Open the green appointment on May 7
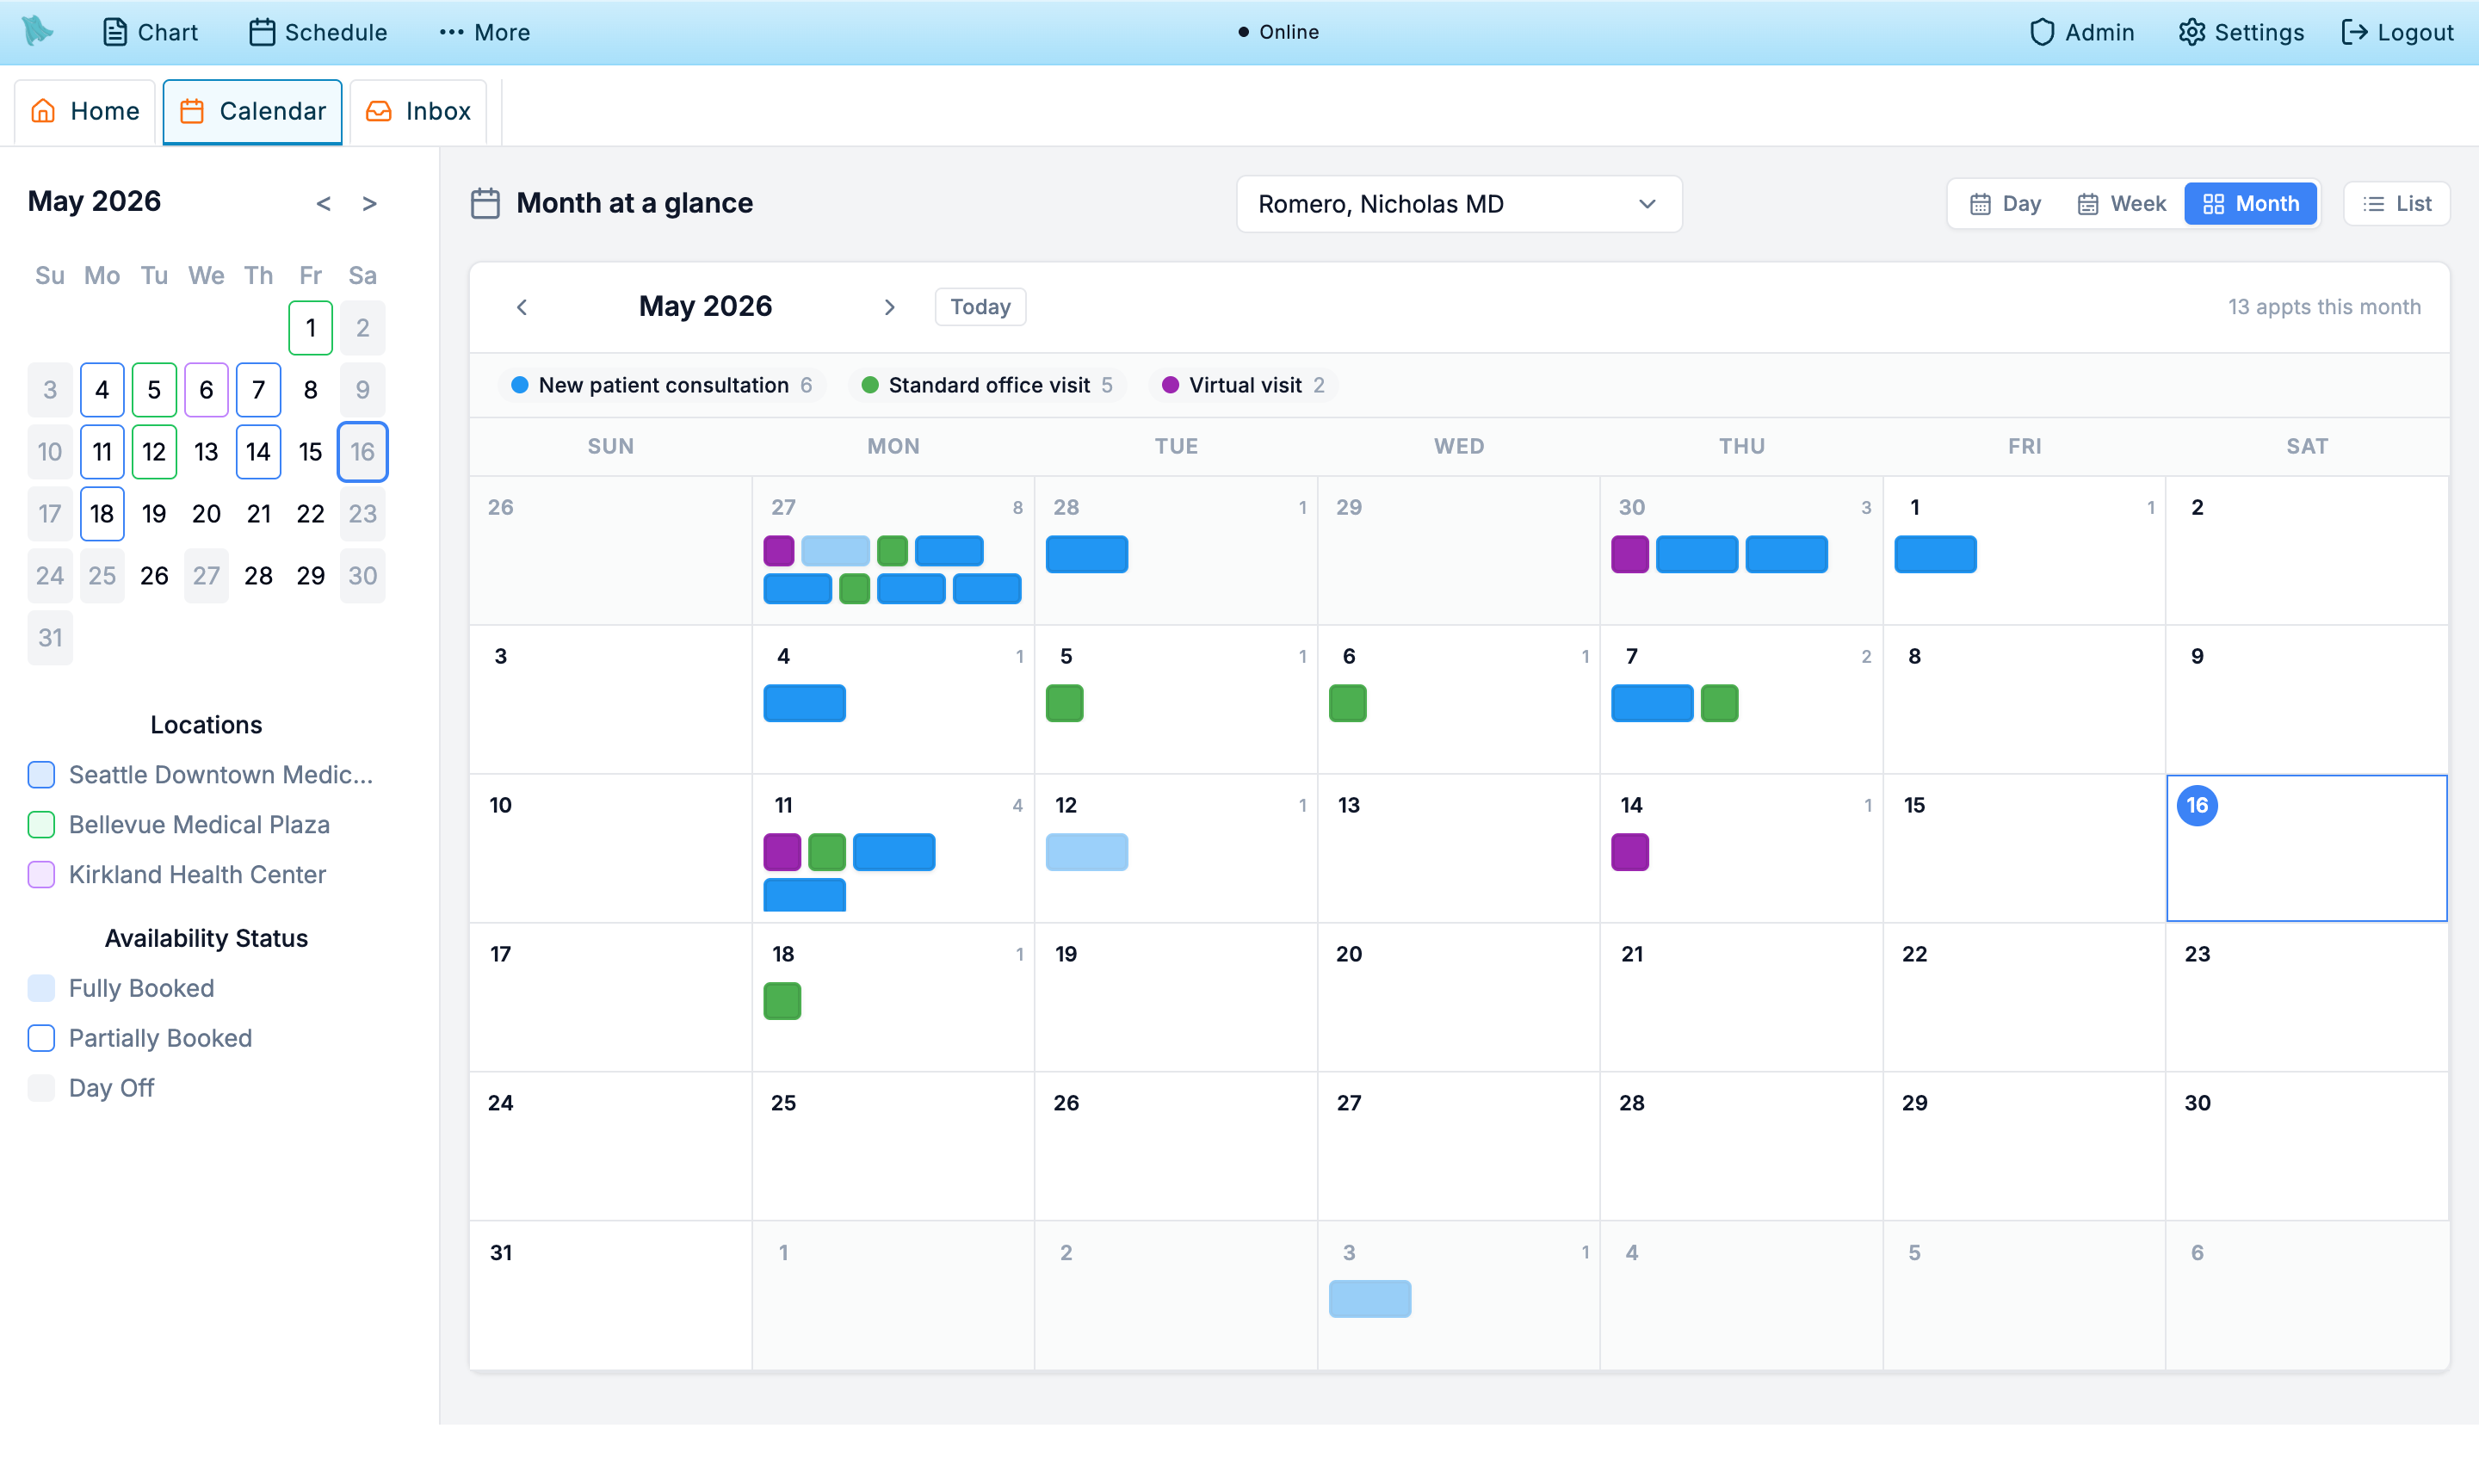 1719,703
